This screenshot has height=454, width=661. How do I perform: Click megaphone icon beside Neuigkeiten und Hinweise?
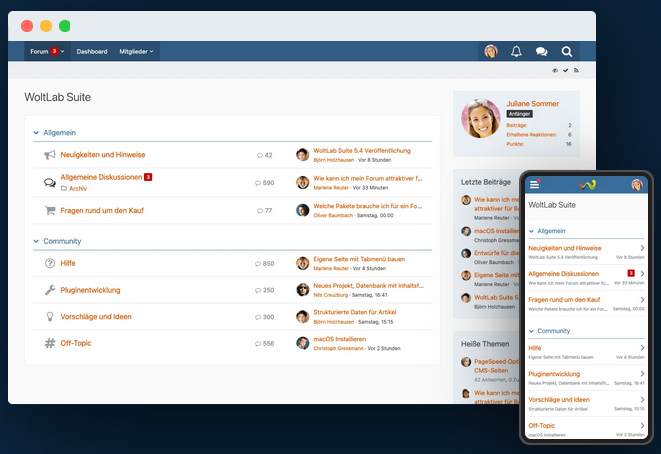point(50,155)
